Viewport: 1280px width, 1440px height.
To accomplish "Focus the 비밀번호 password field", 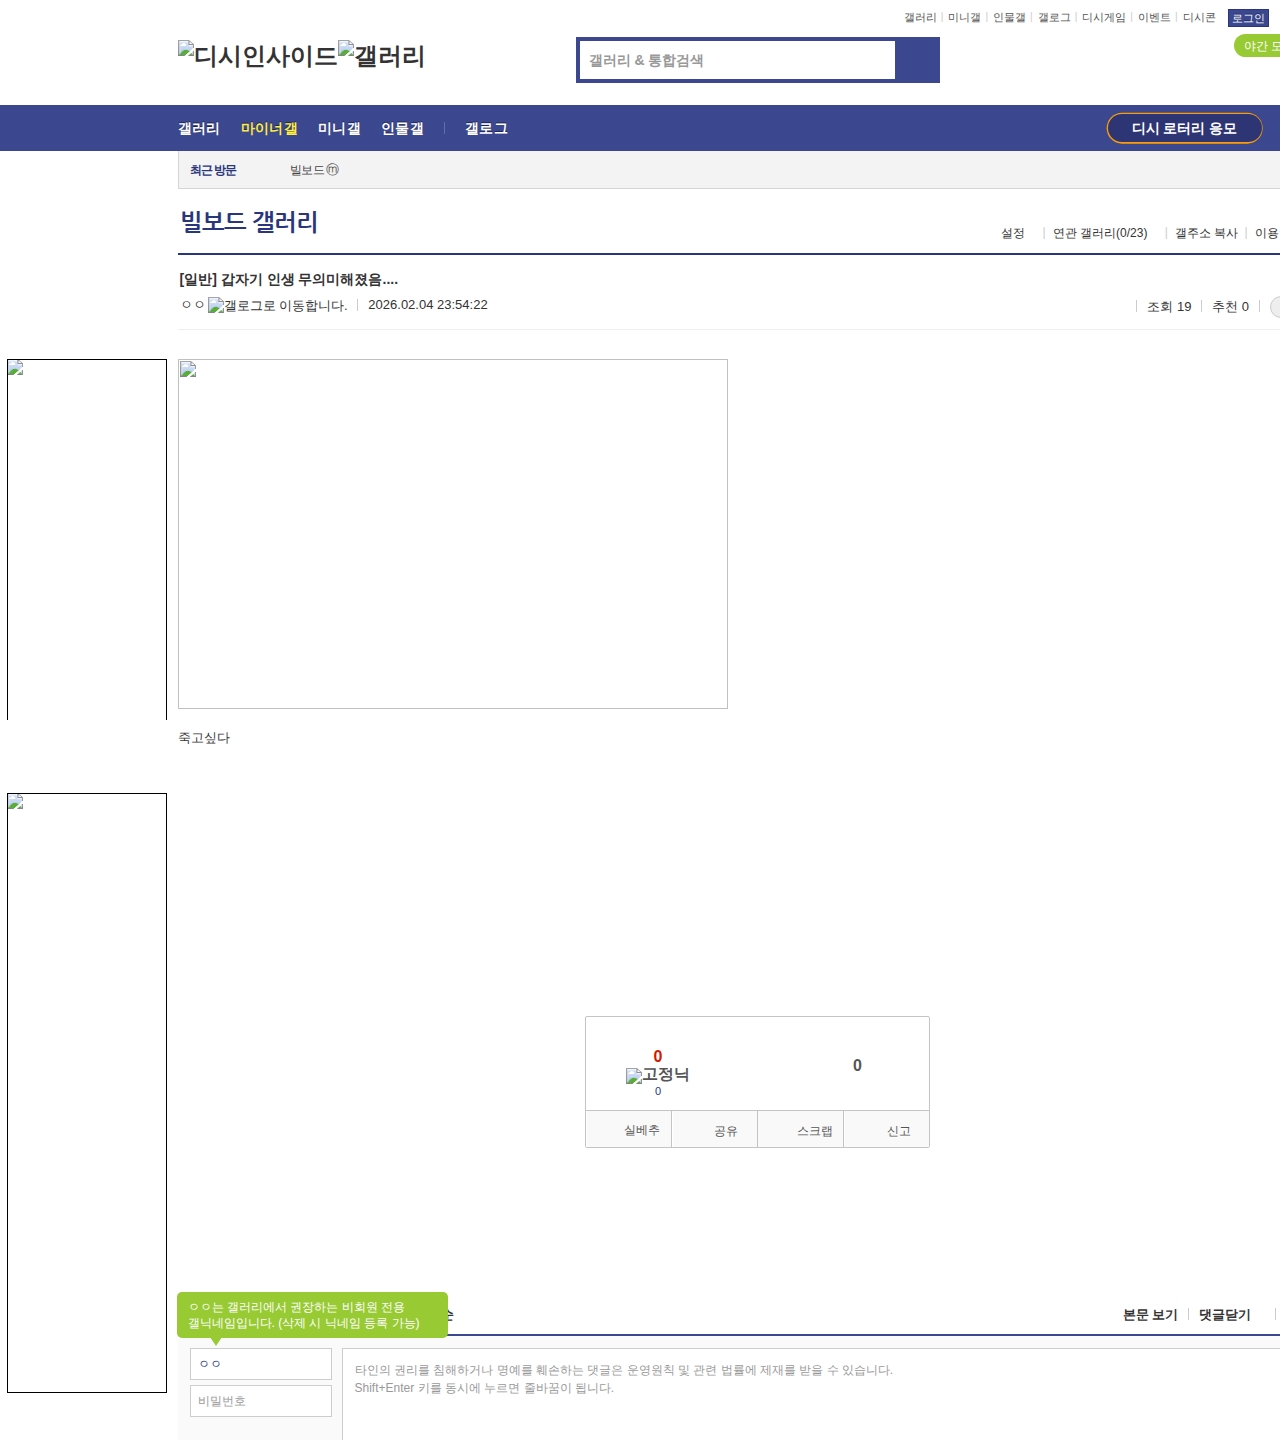I will pos(261,1401).
